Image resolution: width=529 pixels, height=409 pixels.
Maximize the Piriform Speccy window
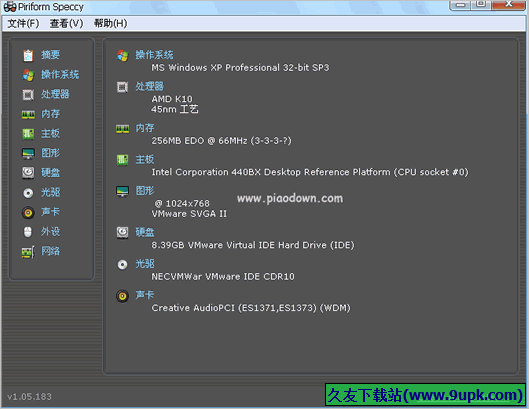[481, 5]
